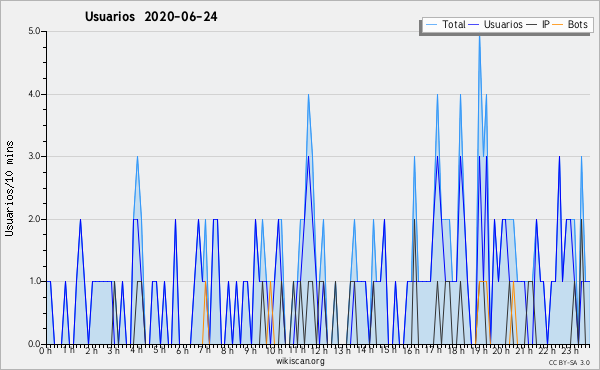This screenshot has width=600, height=370.
Task: Click the 'Usuarios 2020-06-24' chart title
Action: pos(151,16)
